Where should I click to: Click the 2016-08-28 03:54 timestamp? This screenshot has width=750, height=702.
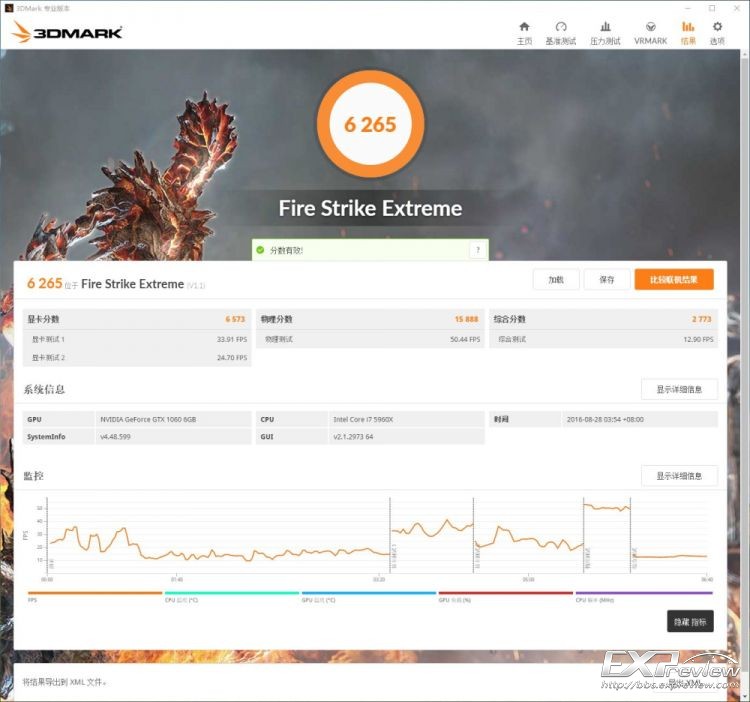click(605, 419)
